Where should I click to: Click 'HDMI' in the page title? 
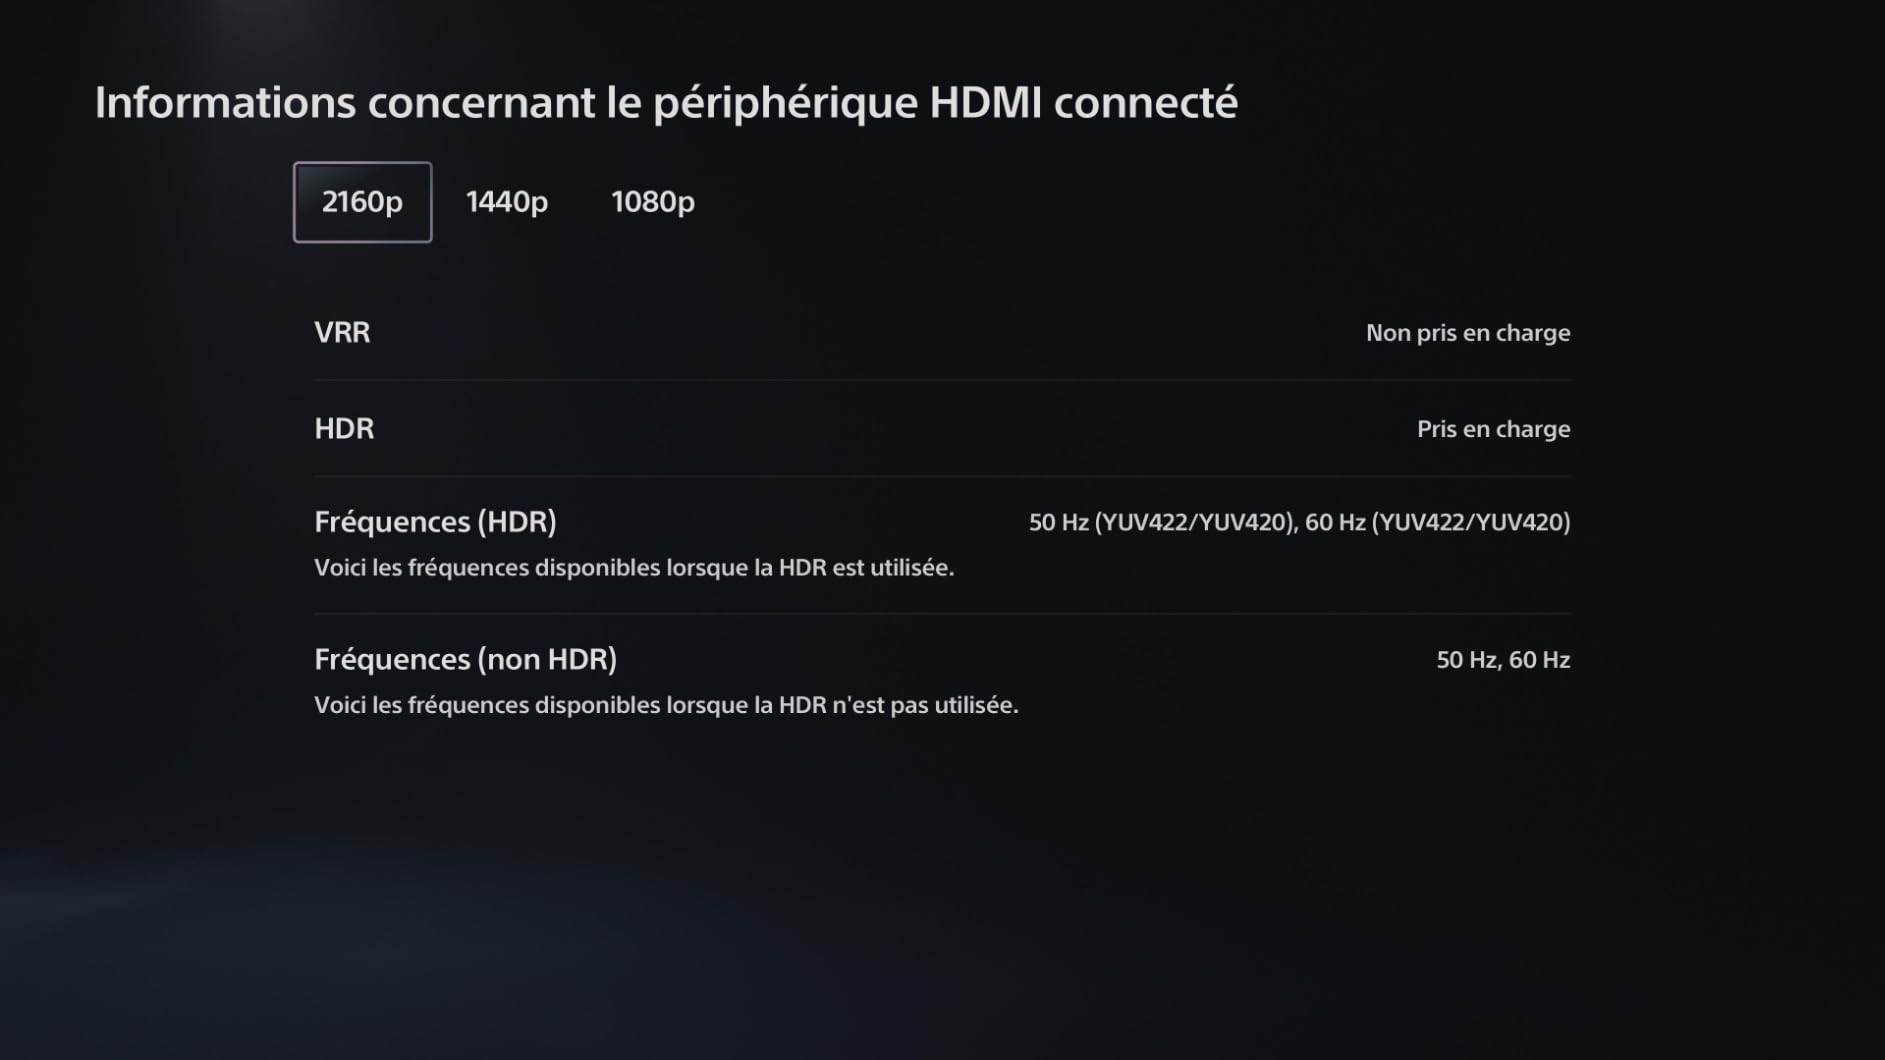[985, 102]
